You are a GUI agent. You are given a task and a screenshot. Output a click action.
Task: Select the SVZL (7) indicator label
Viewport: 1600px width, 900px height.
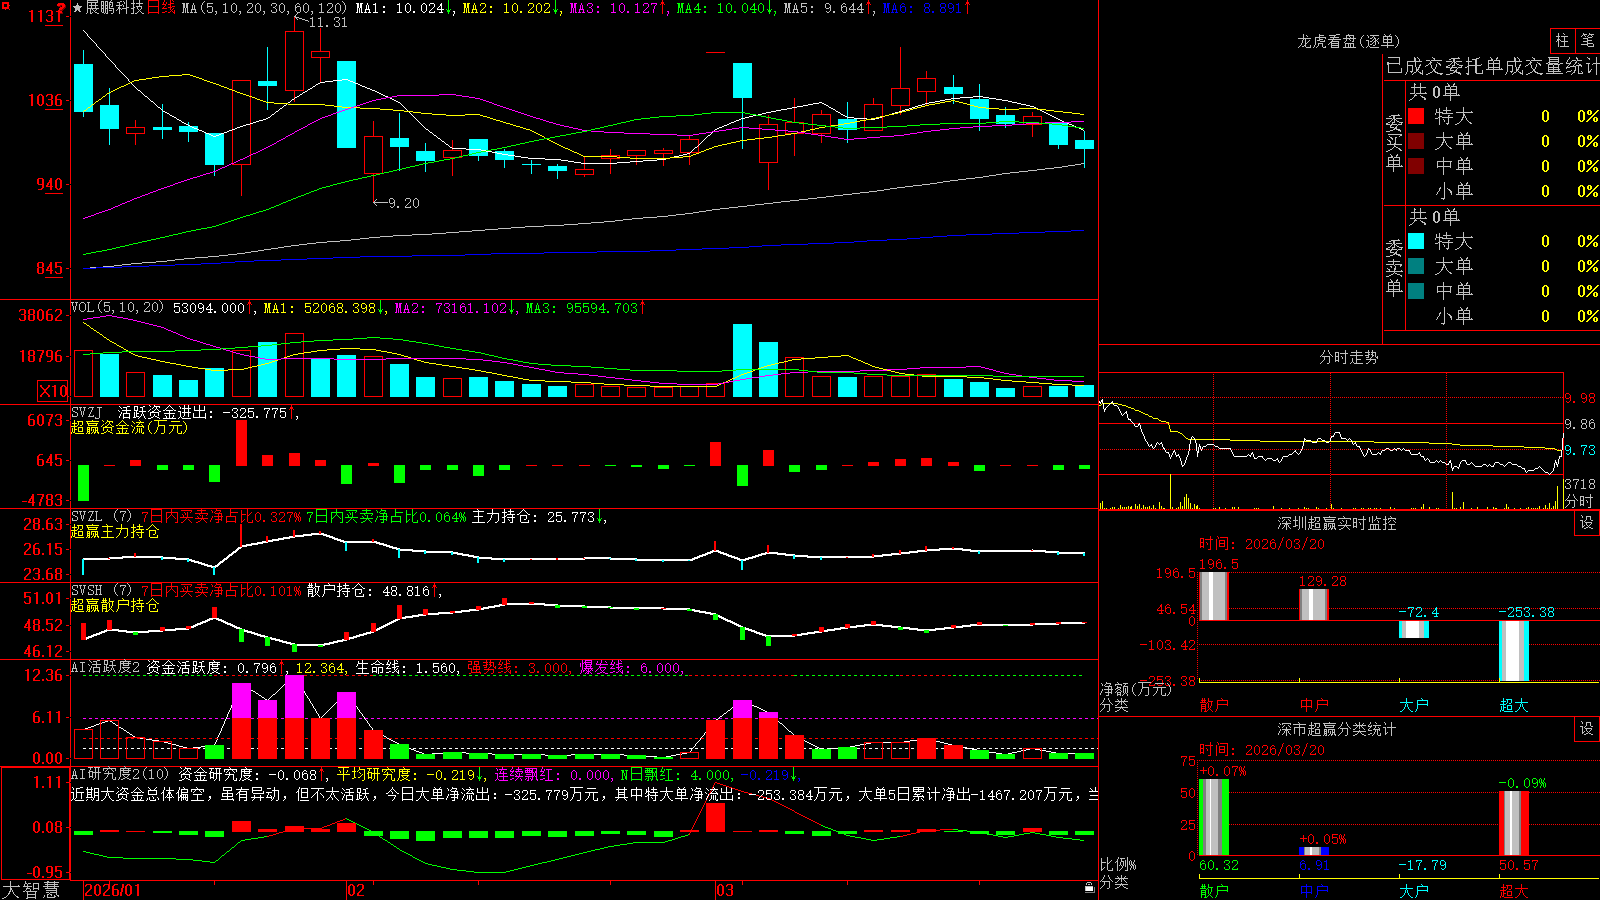click(101, 517)
